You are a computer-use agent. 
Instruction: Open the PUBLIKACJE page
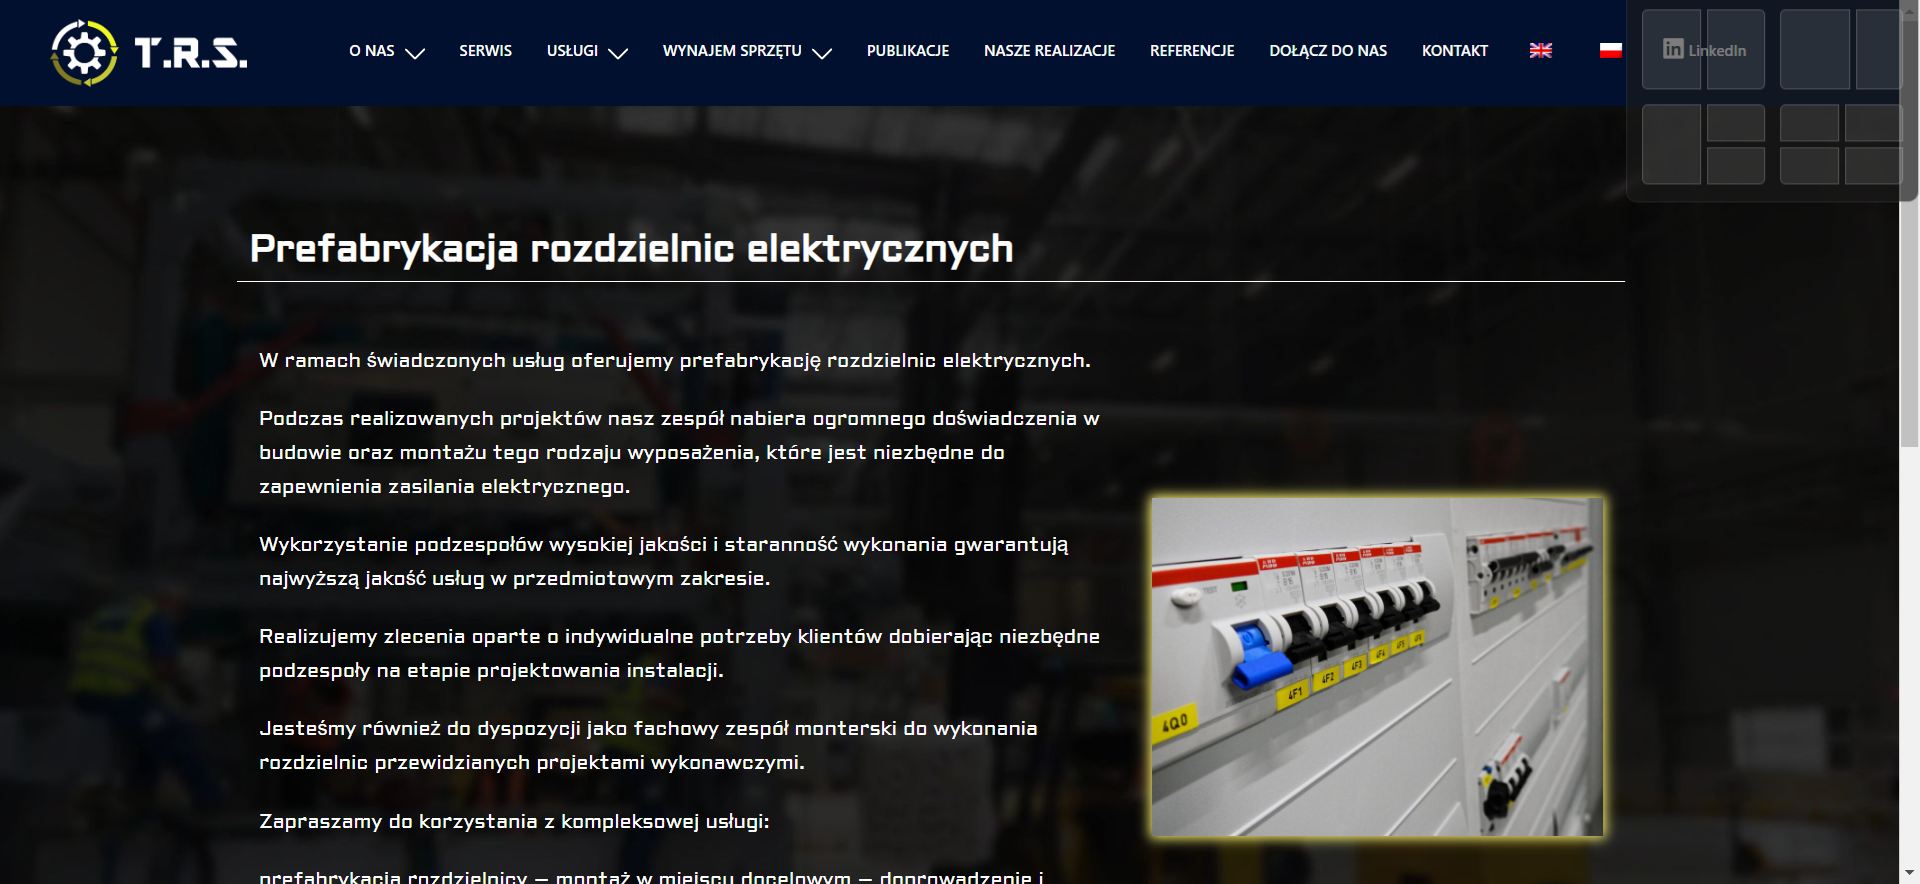tap(908, 51)
